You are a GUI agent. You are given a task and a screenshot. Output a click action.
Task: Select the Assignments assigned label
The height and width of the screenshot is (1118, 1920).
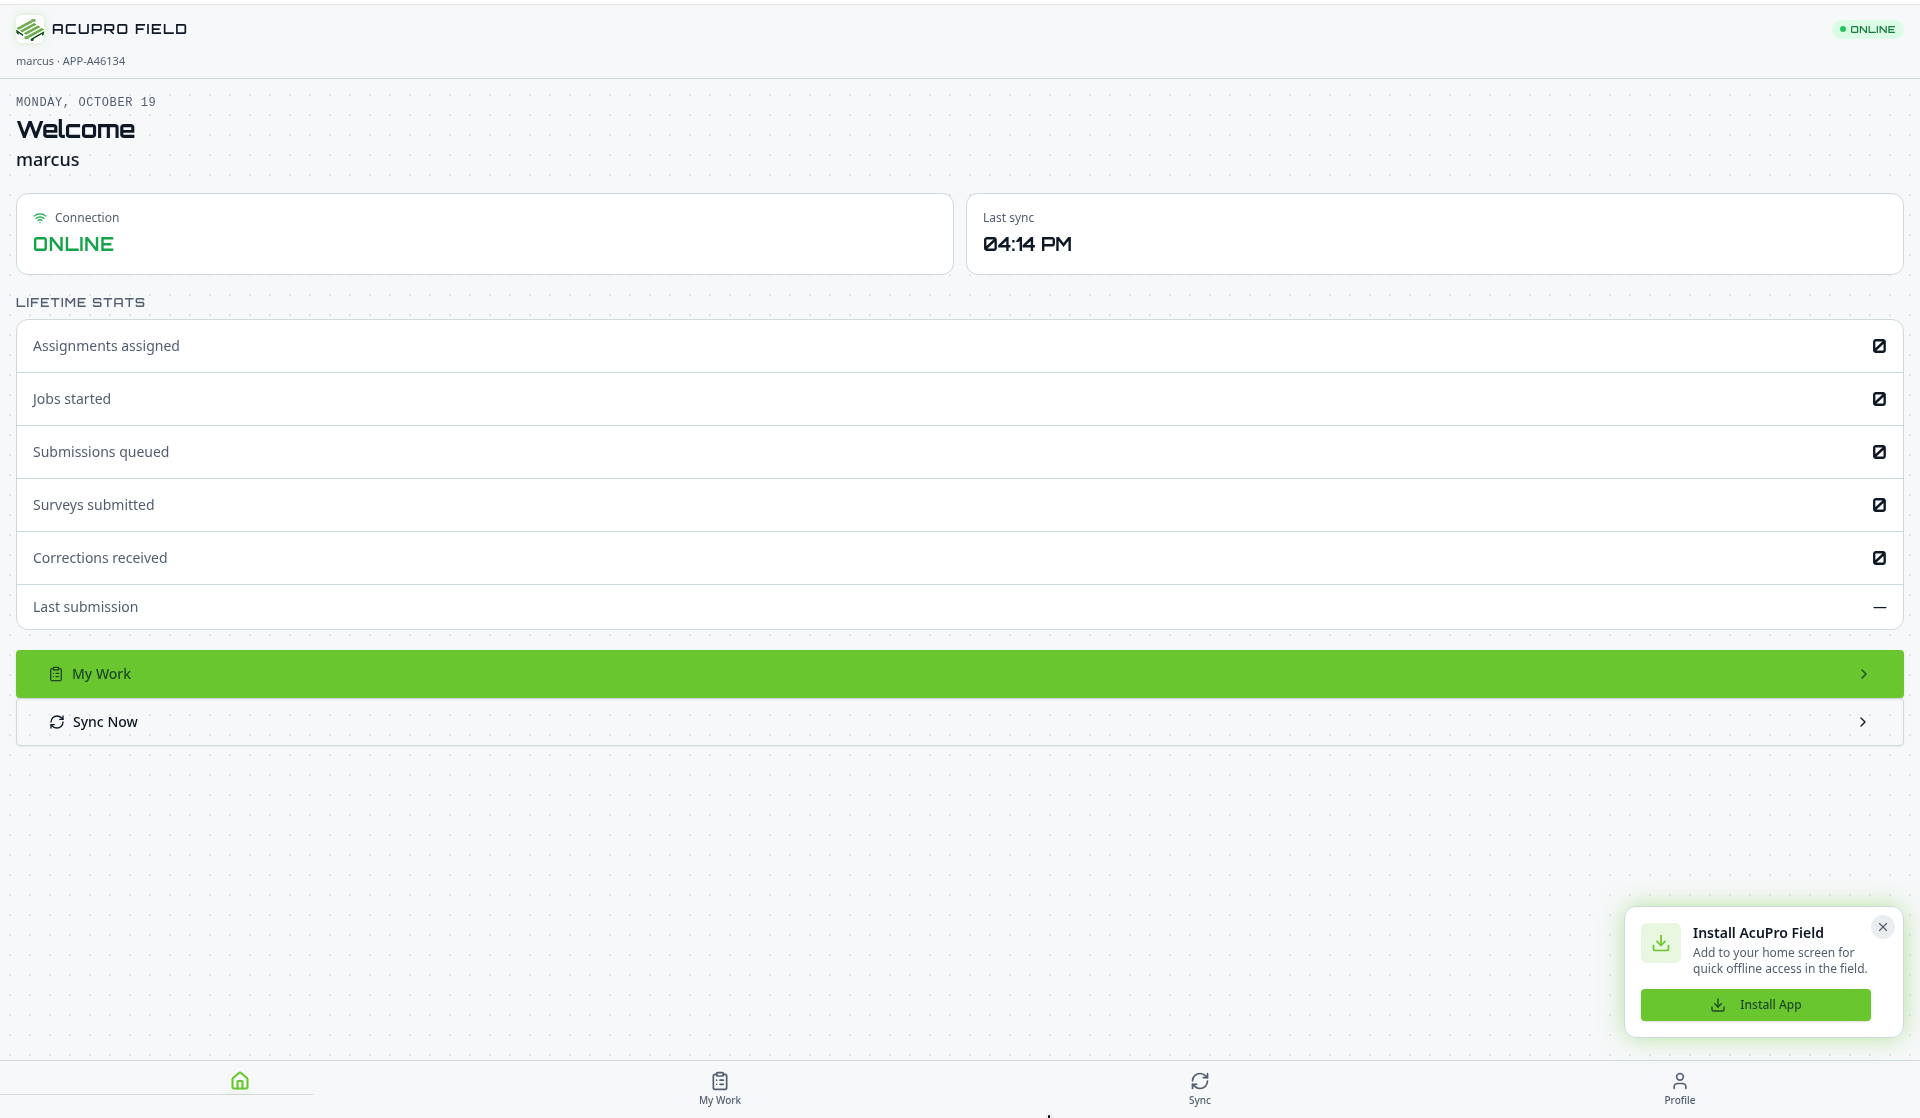pos(106,346)
